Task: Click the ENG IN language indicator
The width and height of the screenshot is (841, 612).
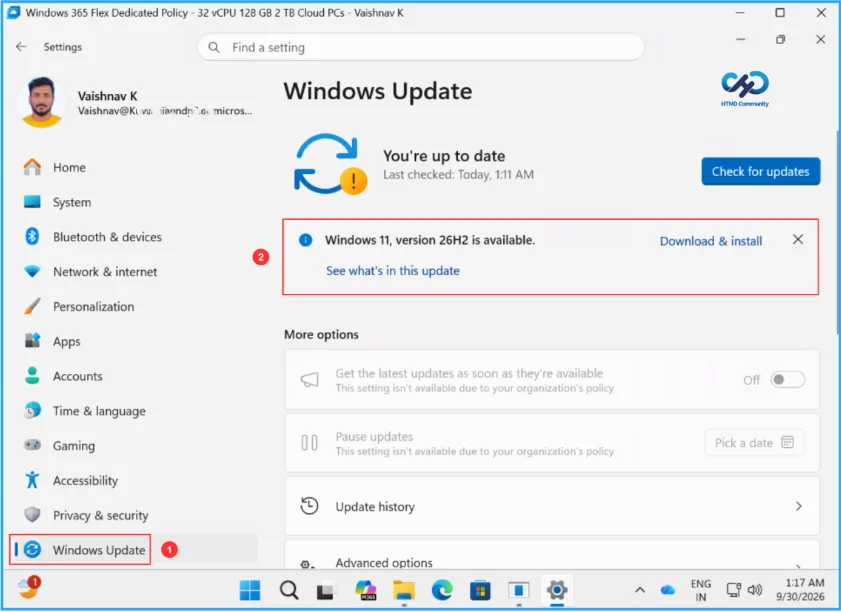Action: coord(700,591)
